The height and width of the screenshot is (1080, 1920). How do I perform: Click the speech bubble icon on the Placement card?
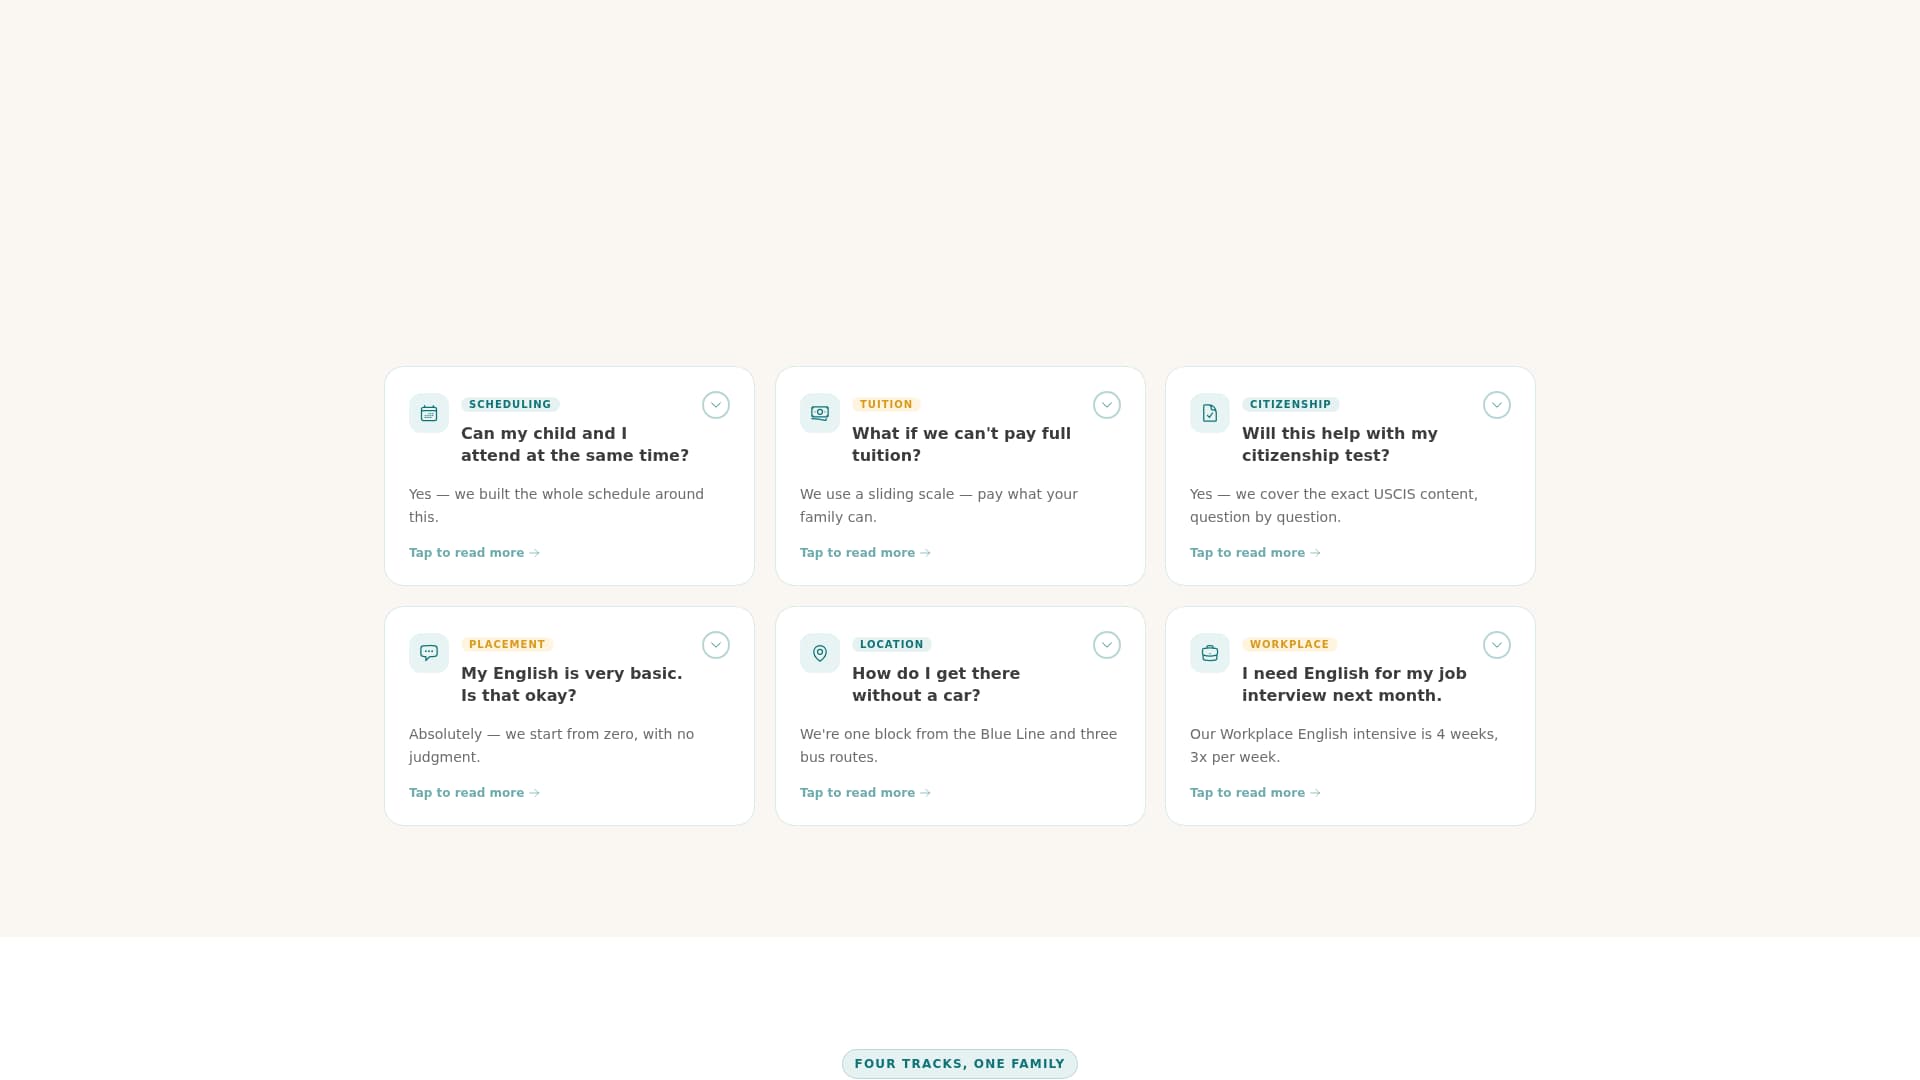[x=428, y=652]
